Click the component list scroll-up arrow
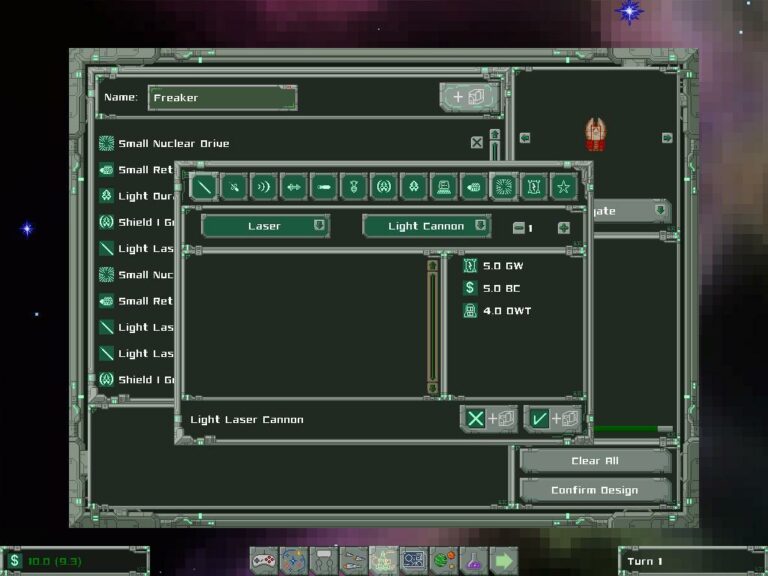 (x=495, y=134)
